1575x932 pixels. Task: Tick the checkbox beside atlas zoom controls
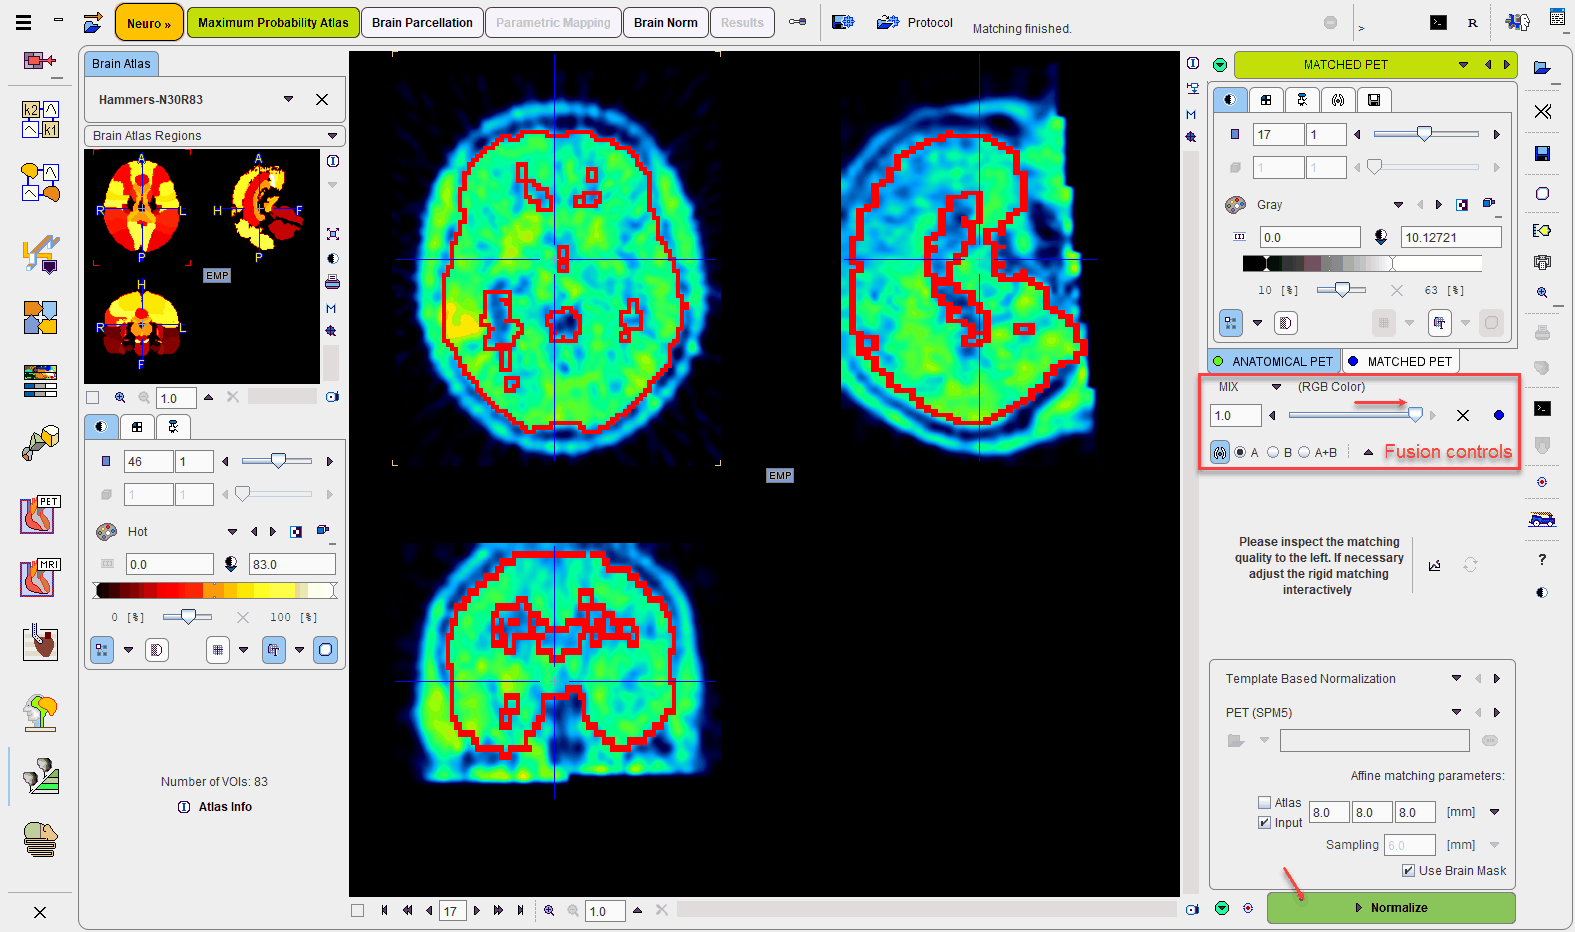tap(93, 397)
